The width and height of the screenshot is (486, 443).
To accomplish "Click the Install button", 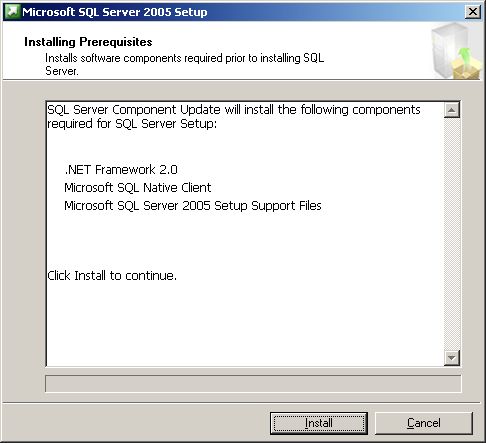I will point(319,423).
